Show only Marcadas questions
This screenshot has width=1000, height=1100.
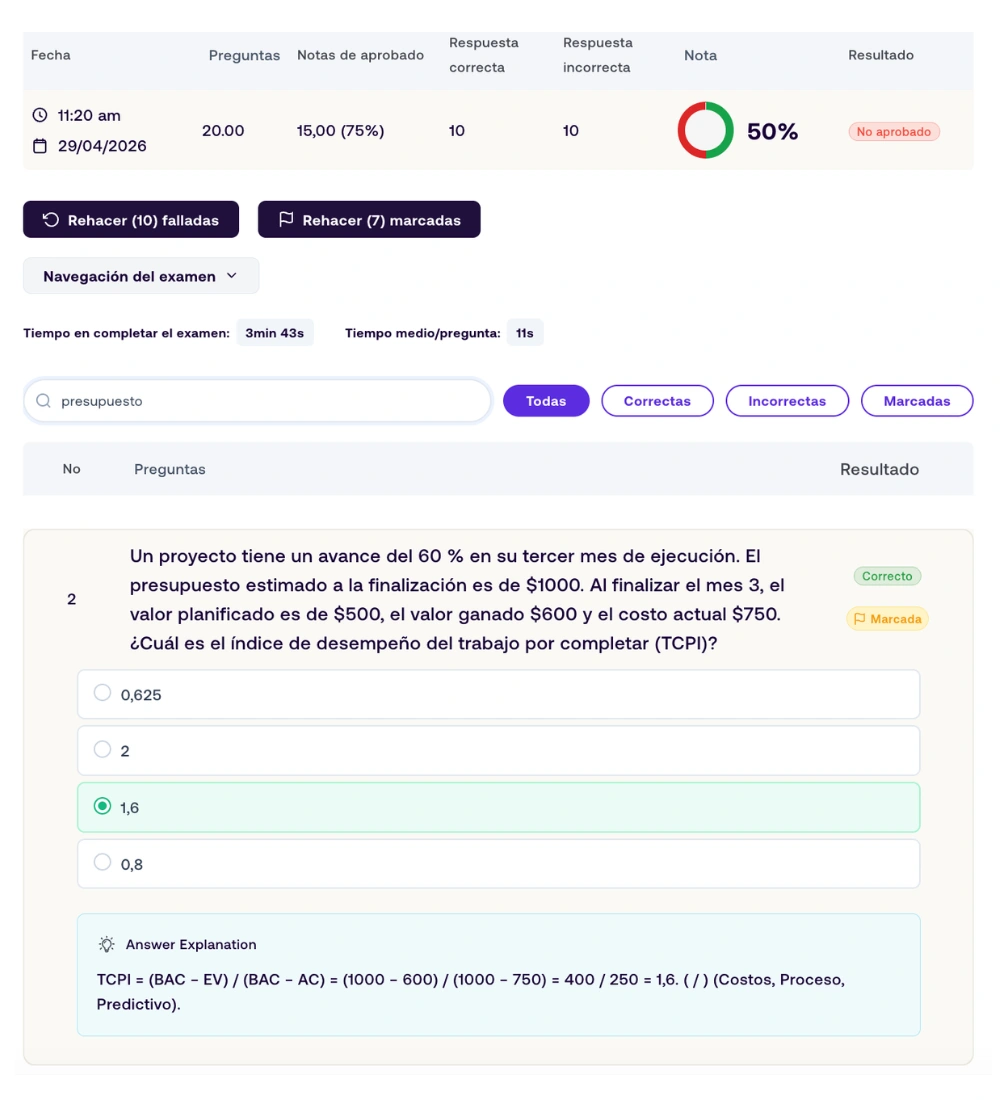tap(917, 401)
